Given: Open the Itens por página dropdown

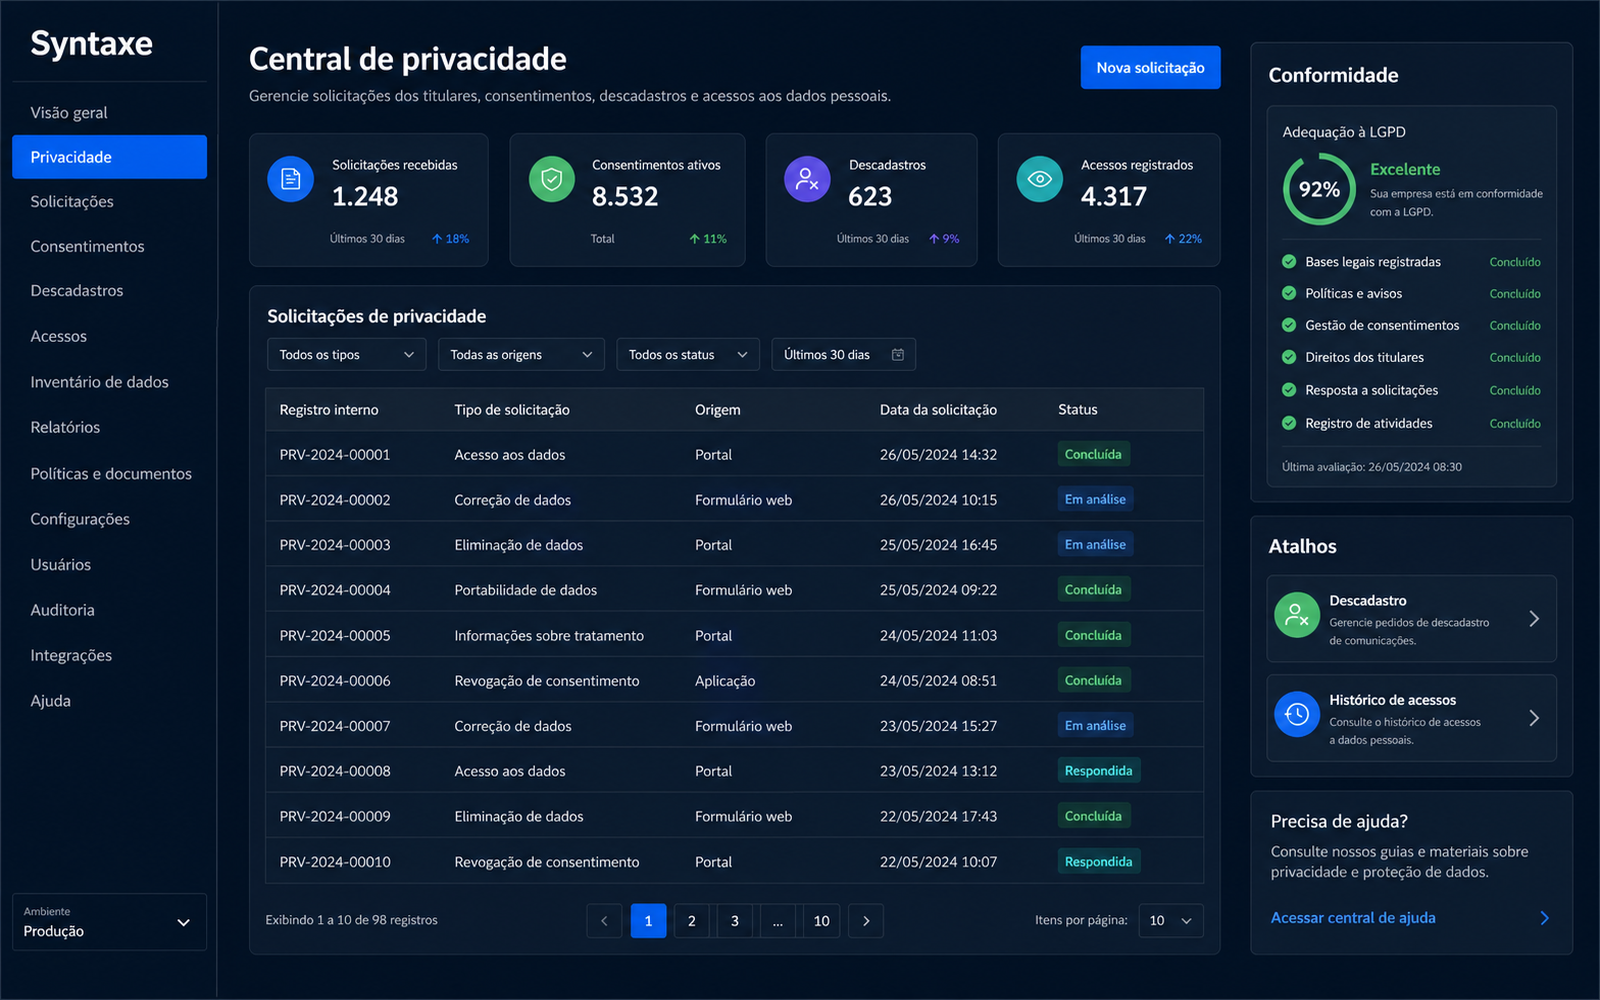Looking at the screenshot, I should pos(1171,921).
